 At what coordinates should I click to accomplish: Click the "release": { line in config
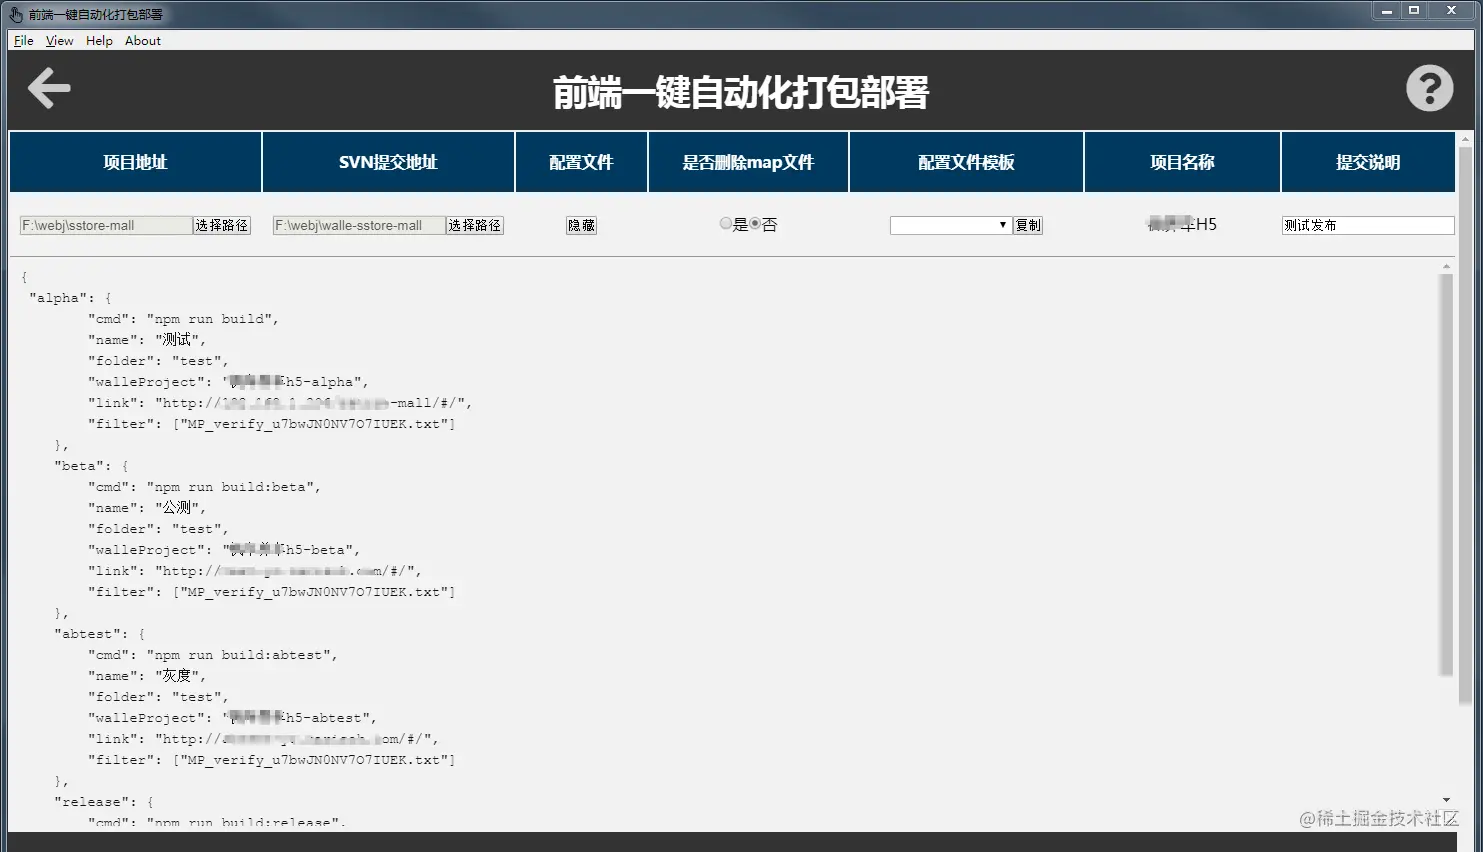tap(103, 802)
